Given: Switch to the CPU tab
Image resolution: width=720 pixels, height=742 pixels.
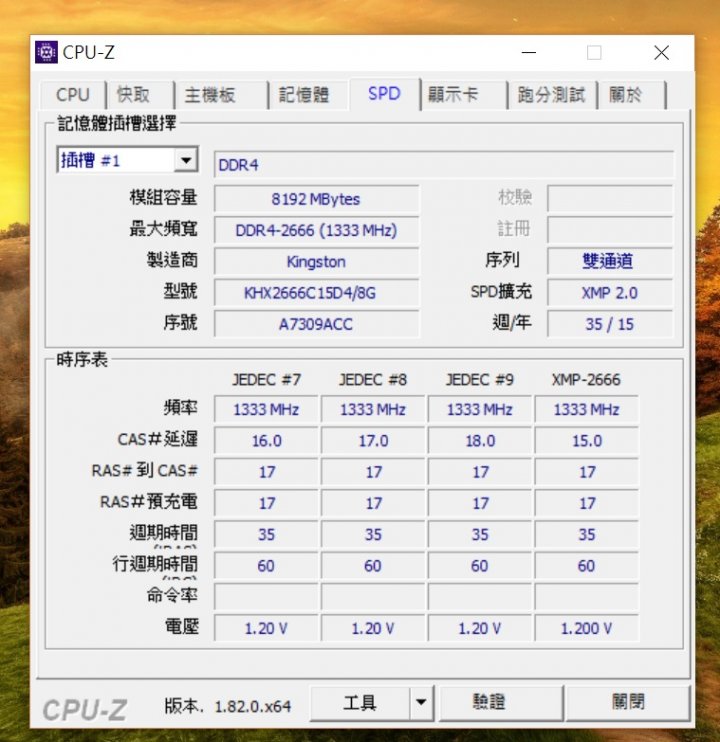Looking at the screenshot, I should [x=72, y=95].
